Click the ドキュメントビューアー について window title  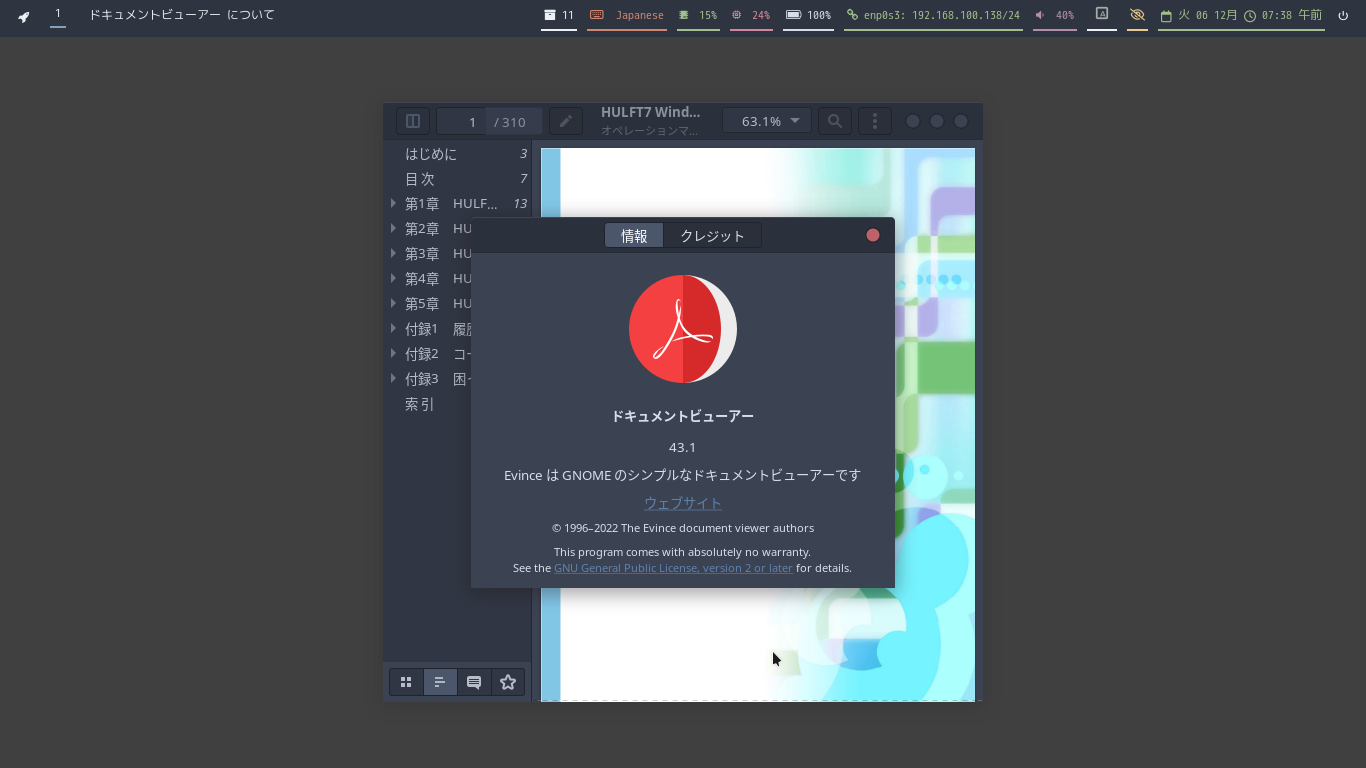coord(182,15)
